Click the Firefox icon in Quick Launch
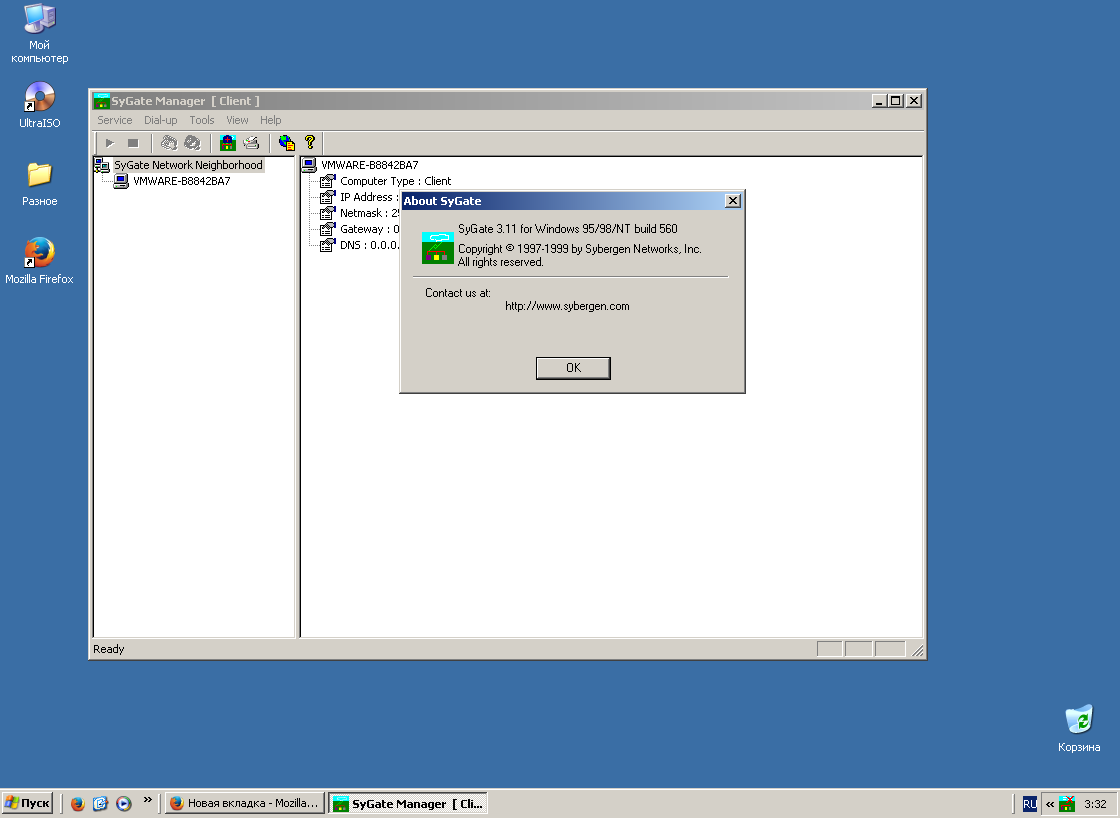Viewport: 1120px width, 818px height. point(78,803)
